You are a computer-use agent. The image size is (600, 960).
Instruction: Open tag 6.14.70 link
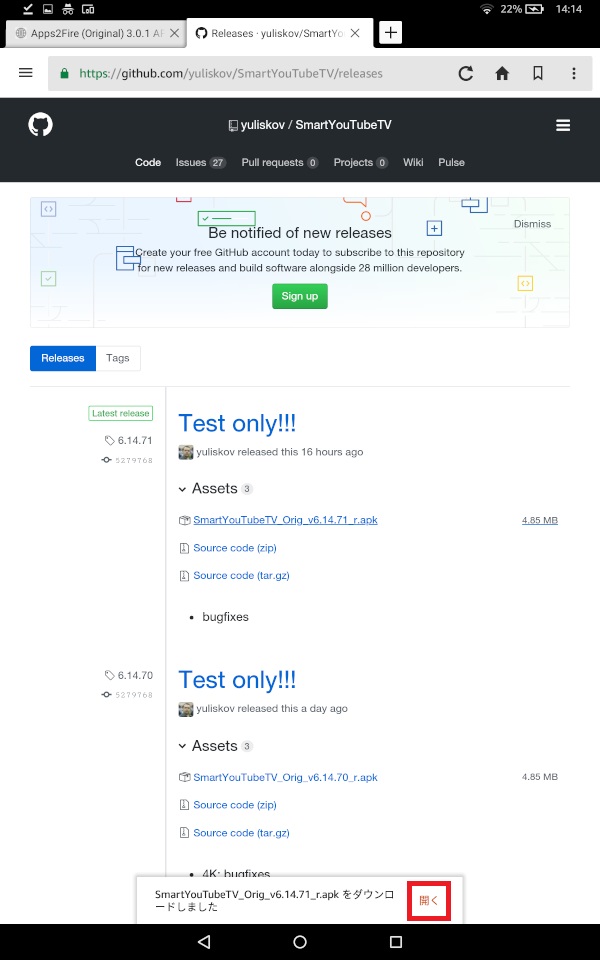[x=129, y=675]
